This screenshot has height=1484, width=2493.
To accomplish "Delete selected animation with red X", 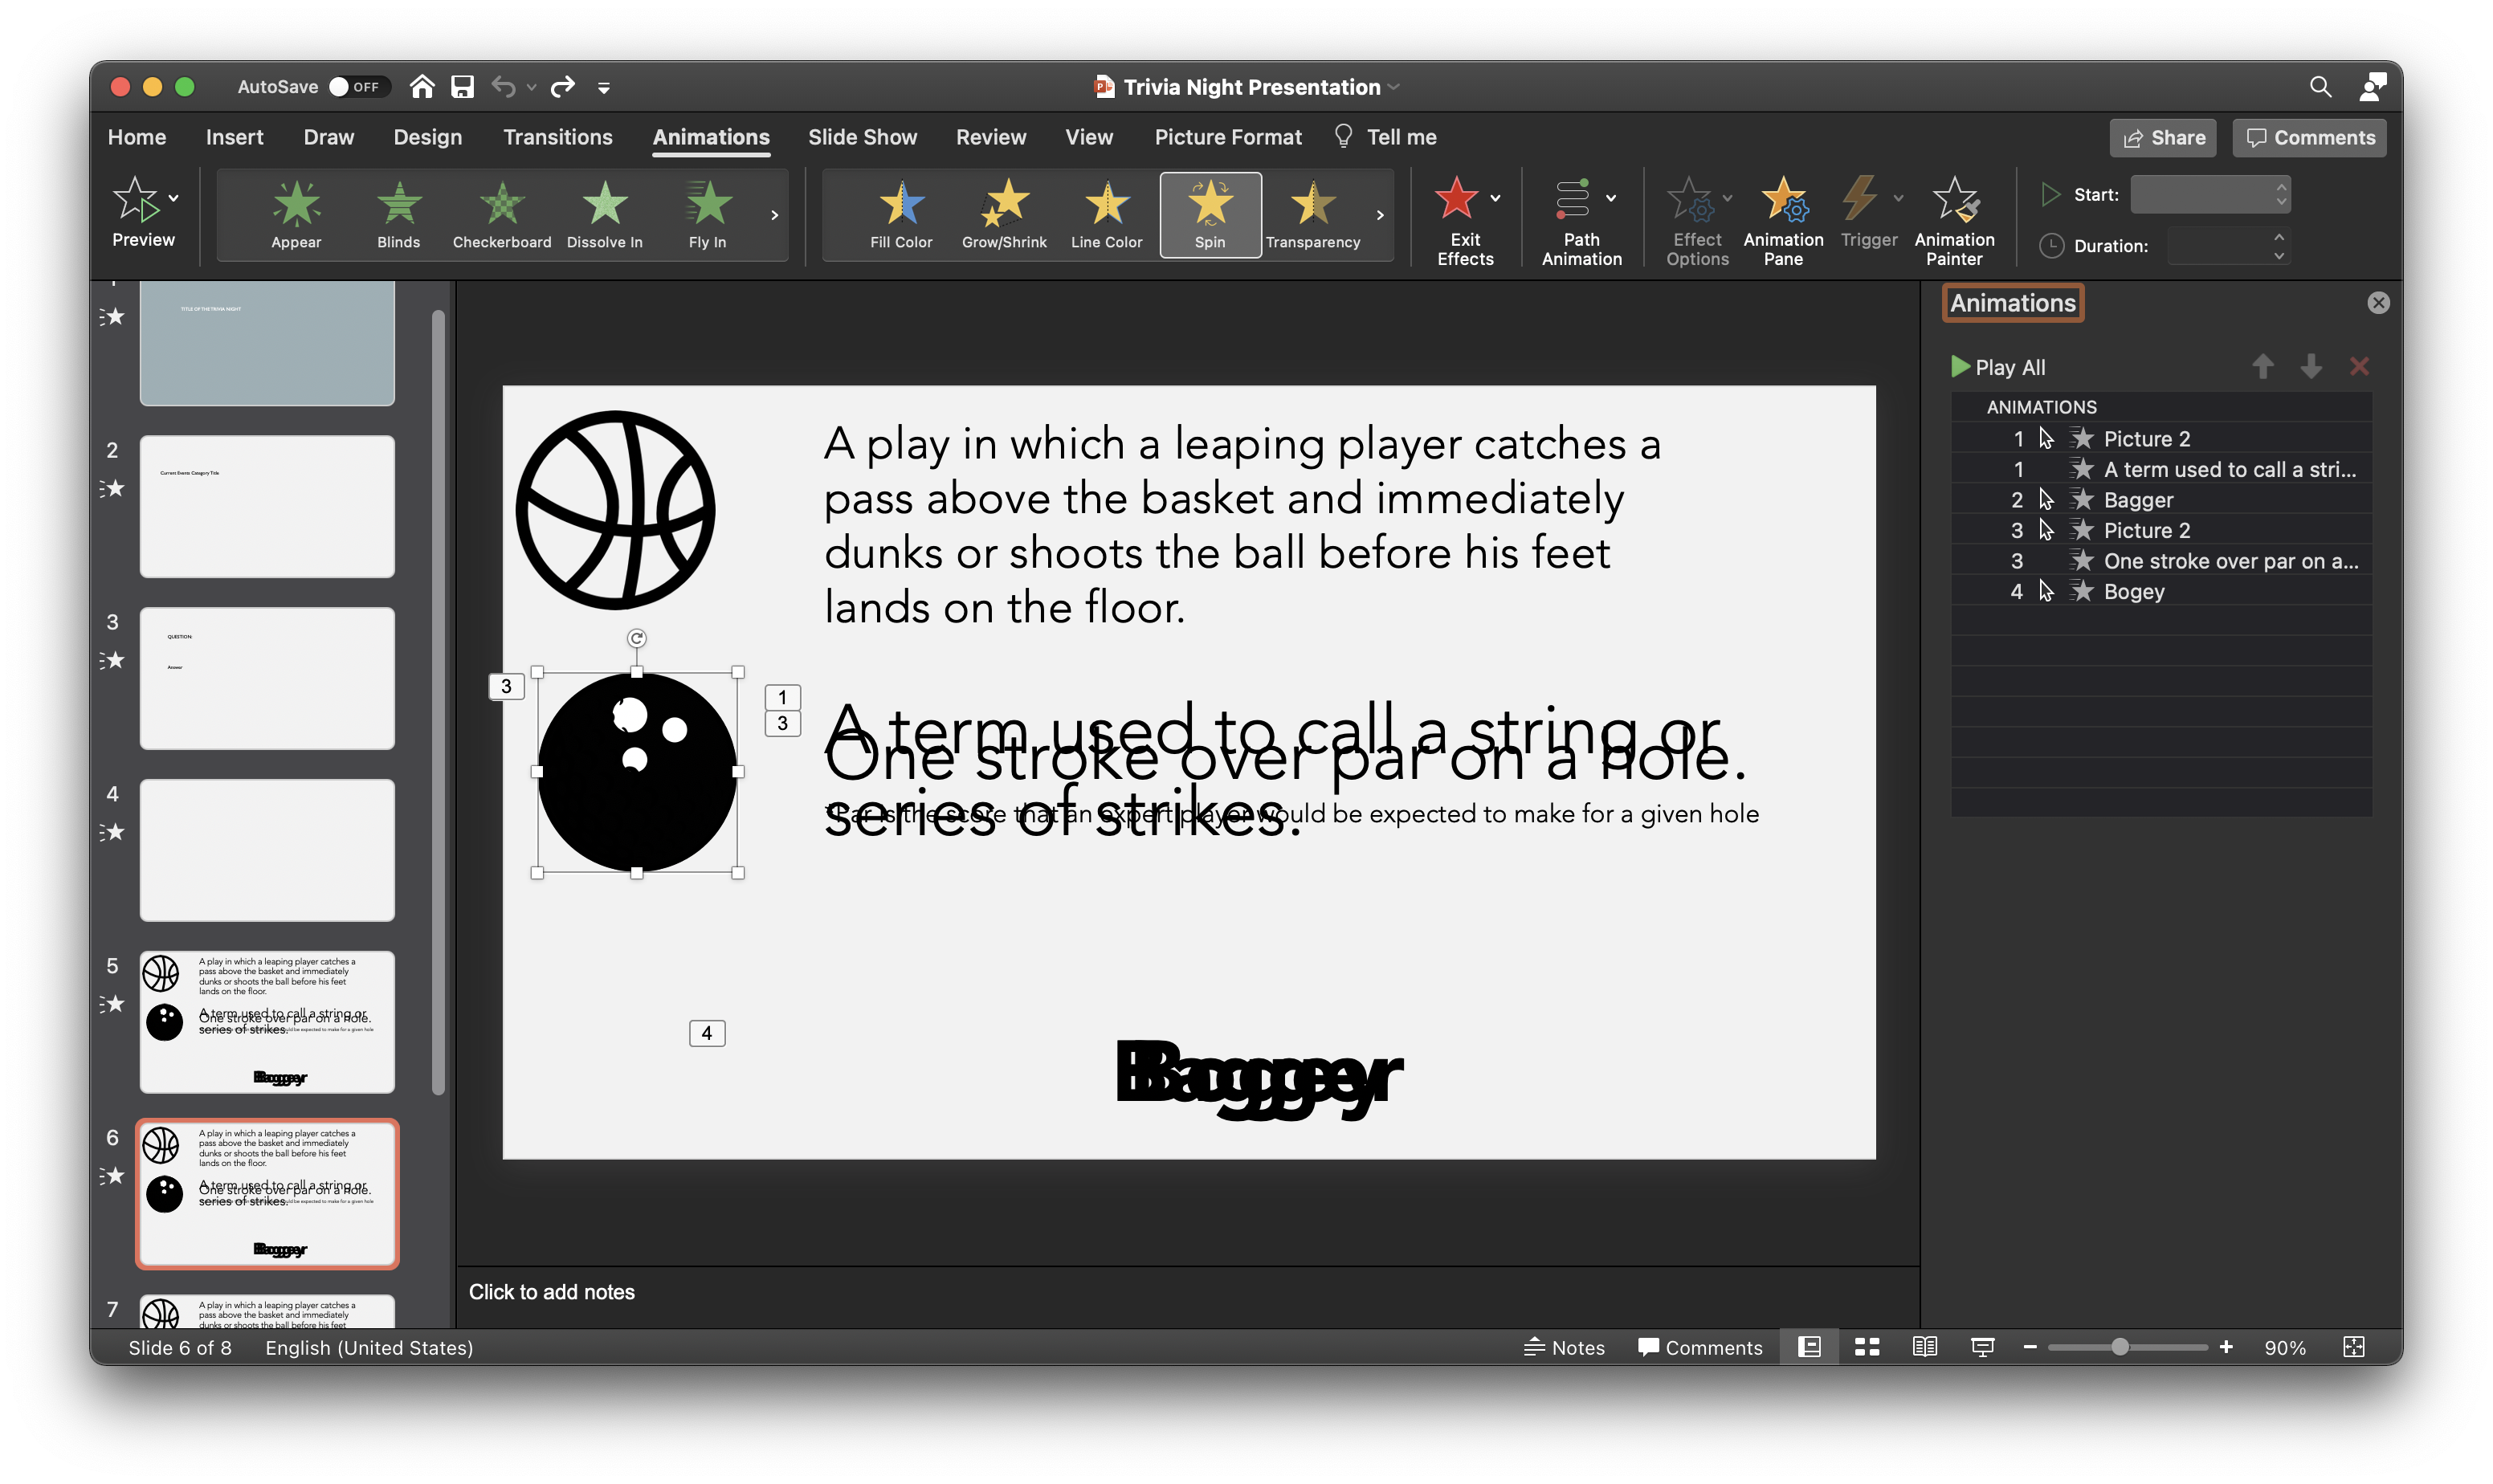I will point(2358,367).
